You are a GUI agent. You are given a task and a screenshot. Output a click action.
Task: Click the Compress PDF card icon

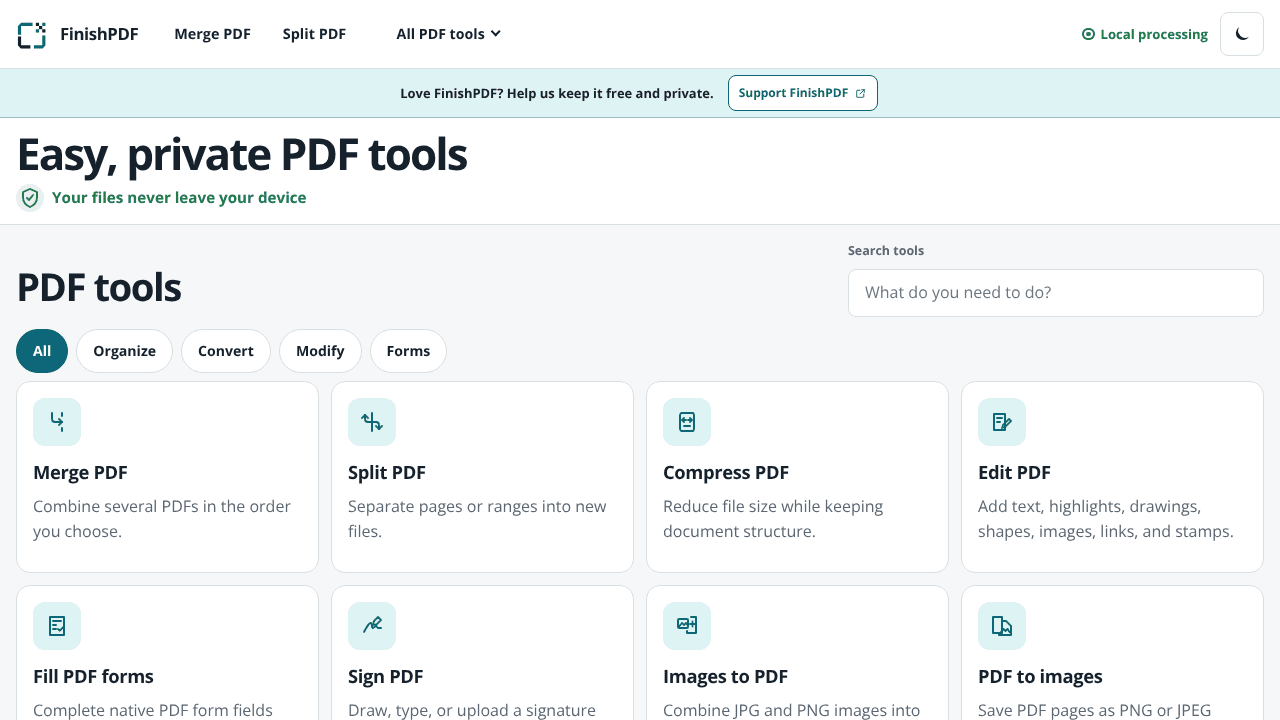687,422
